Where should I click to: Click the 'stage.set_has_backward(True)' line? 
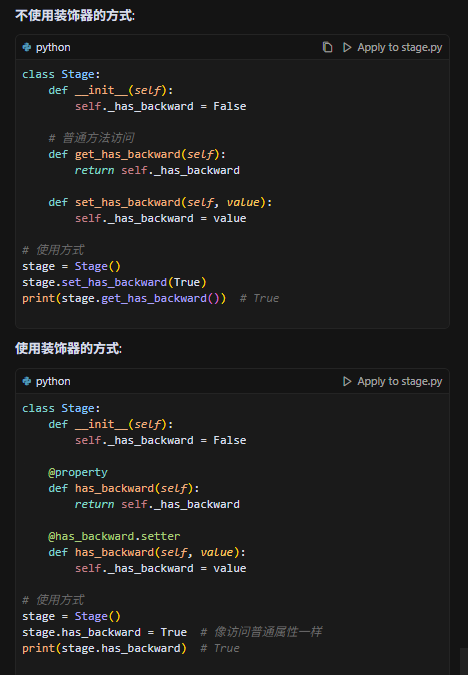pyautogui.click(x=115, y=282)
